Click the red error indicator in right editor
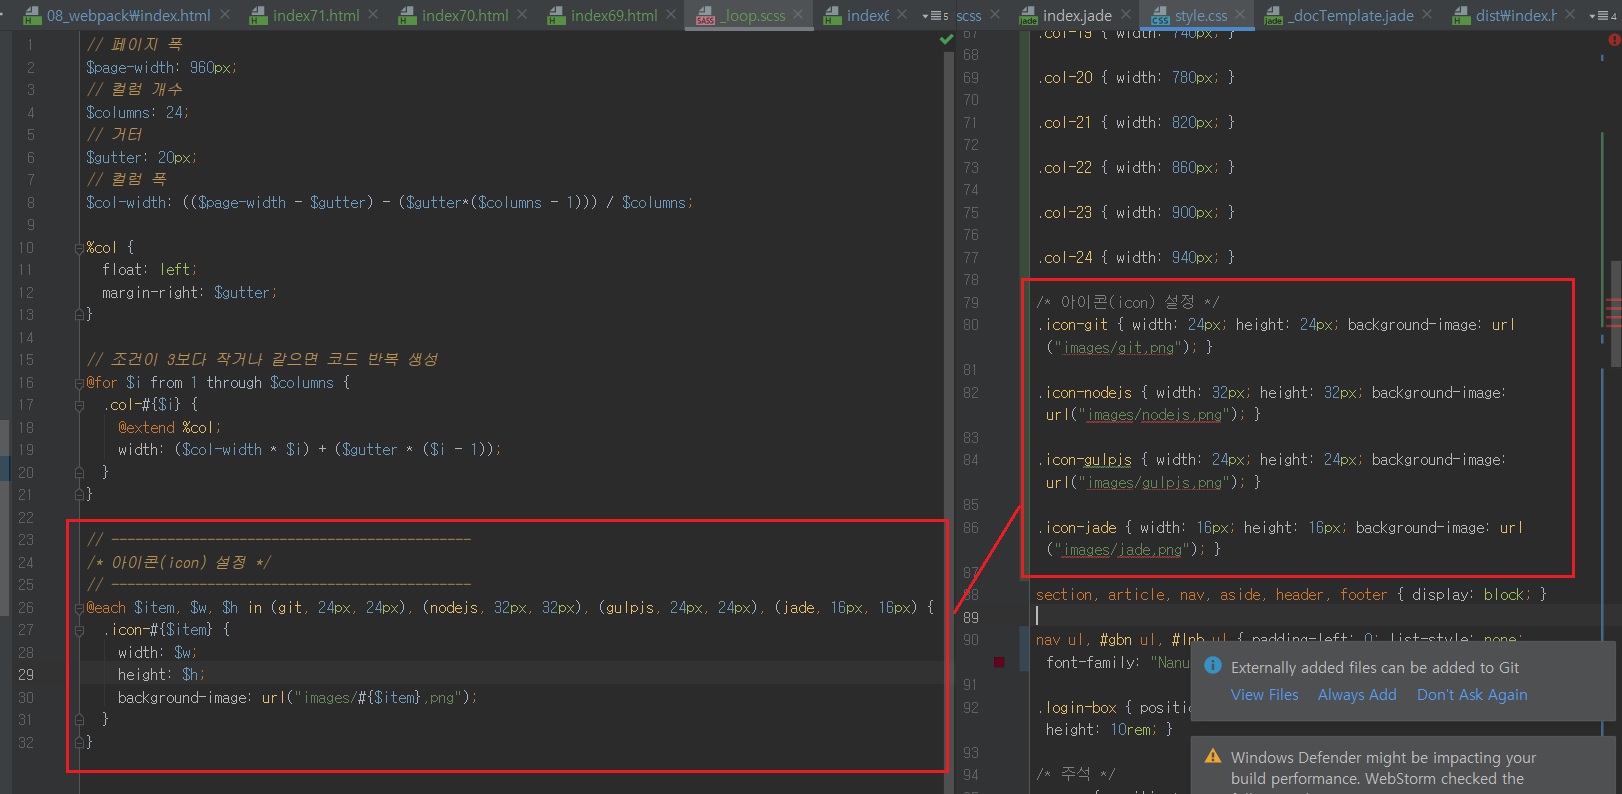Image resolution: width=1622 pixels, height=794 pixels. point(1613,40)
